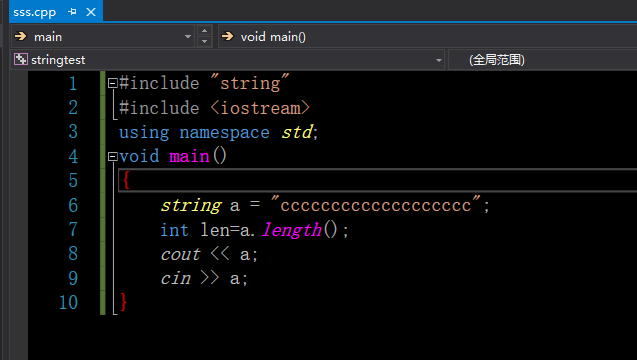Click the opening red brace on line 5

[126, 180]
